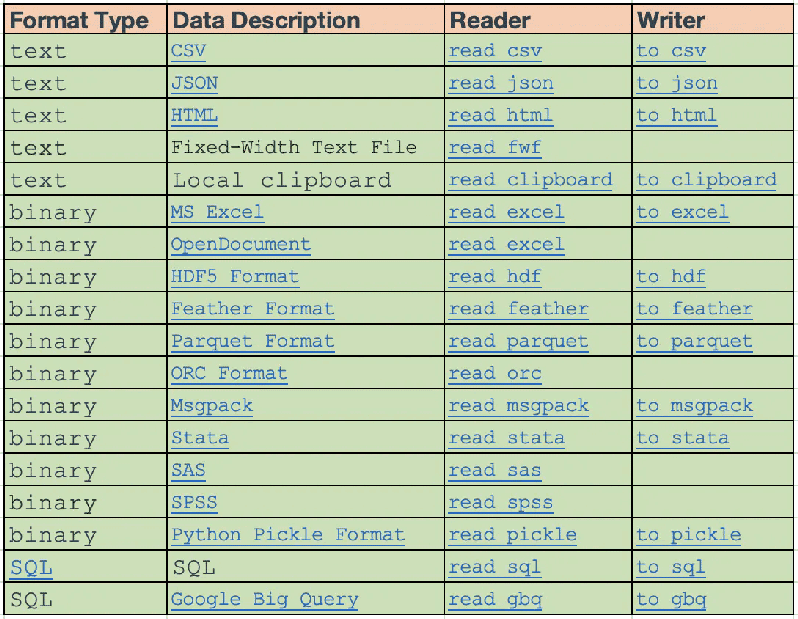Open the Google Big Query link
The width and height of the screenshot is (798, 619).
(265, 600)
